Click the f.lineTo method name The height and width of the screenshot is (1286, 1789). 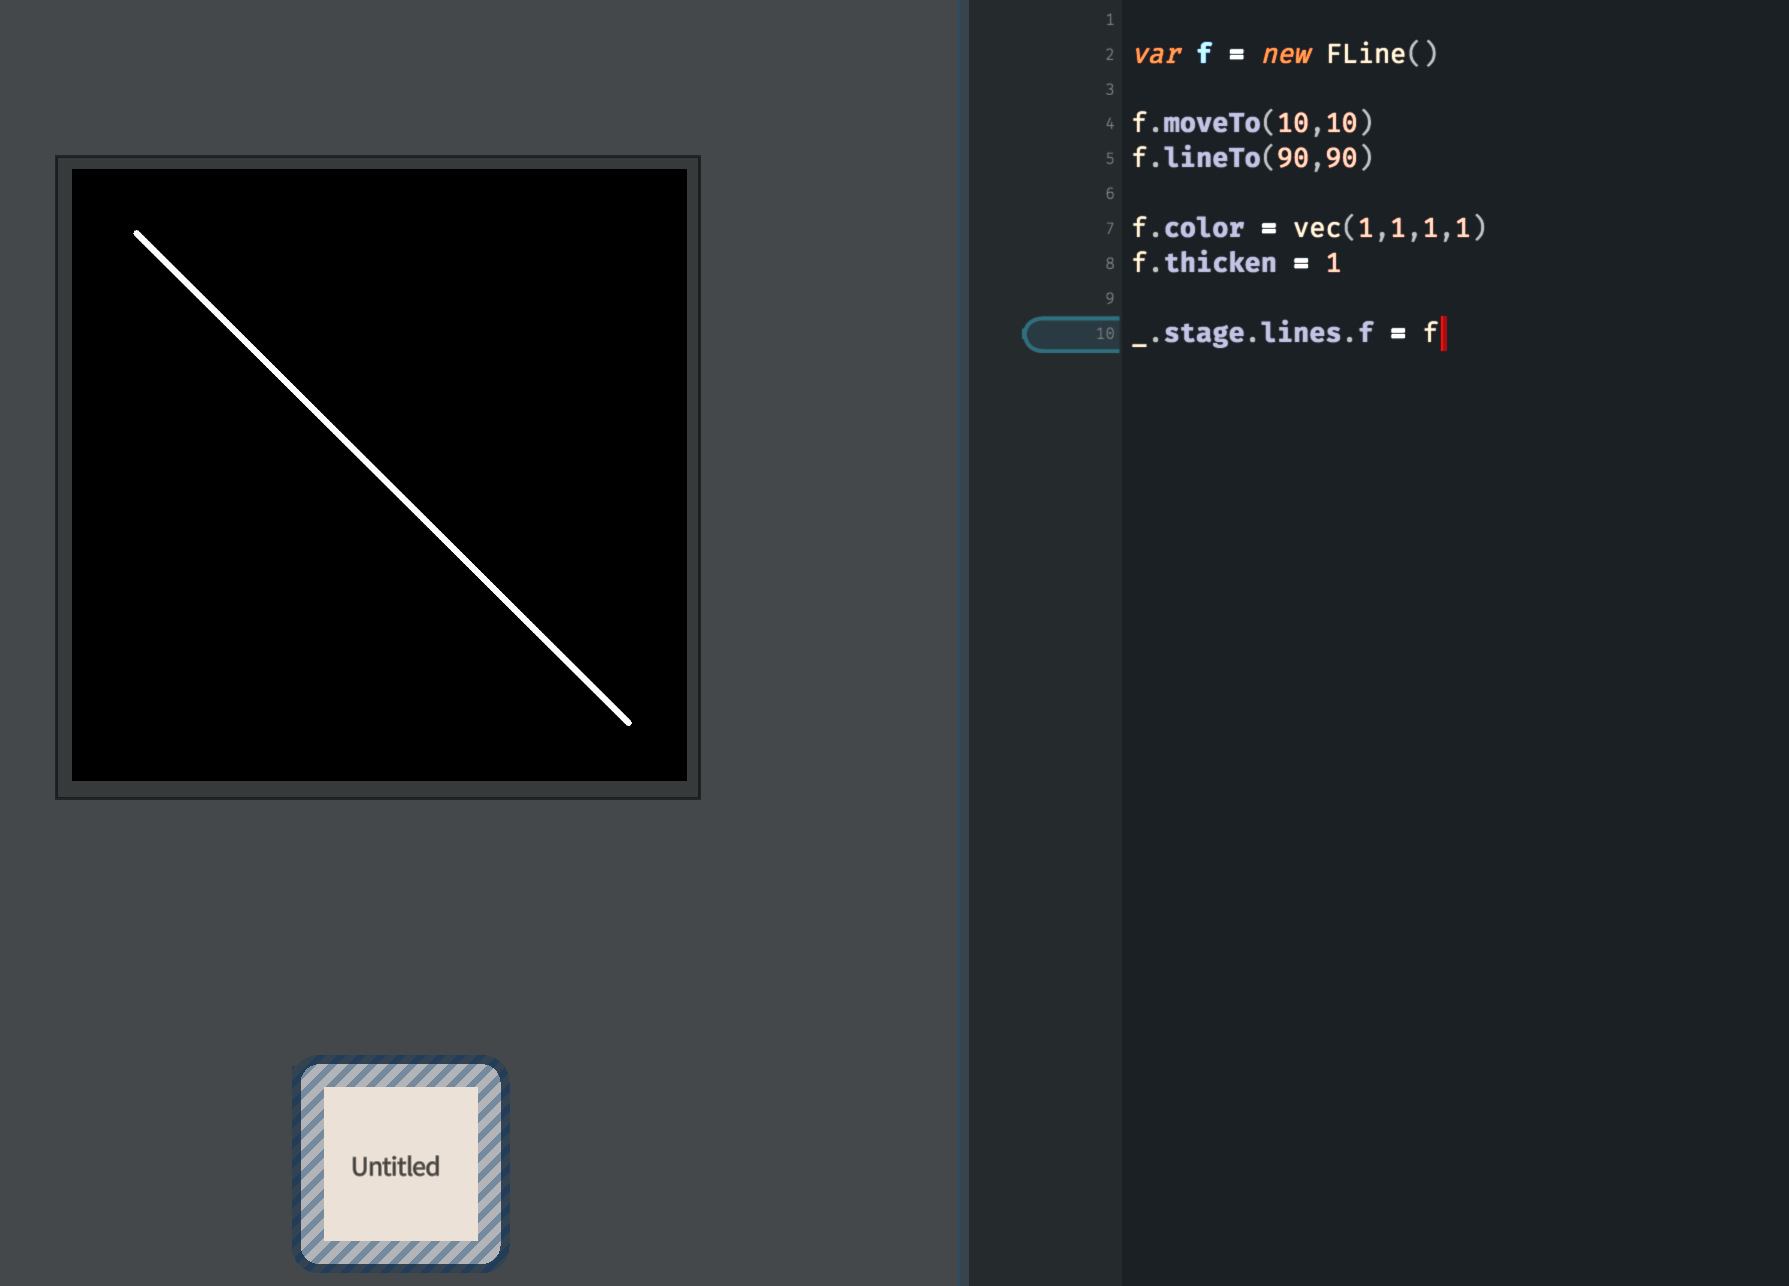pos(1210,158)
